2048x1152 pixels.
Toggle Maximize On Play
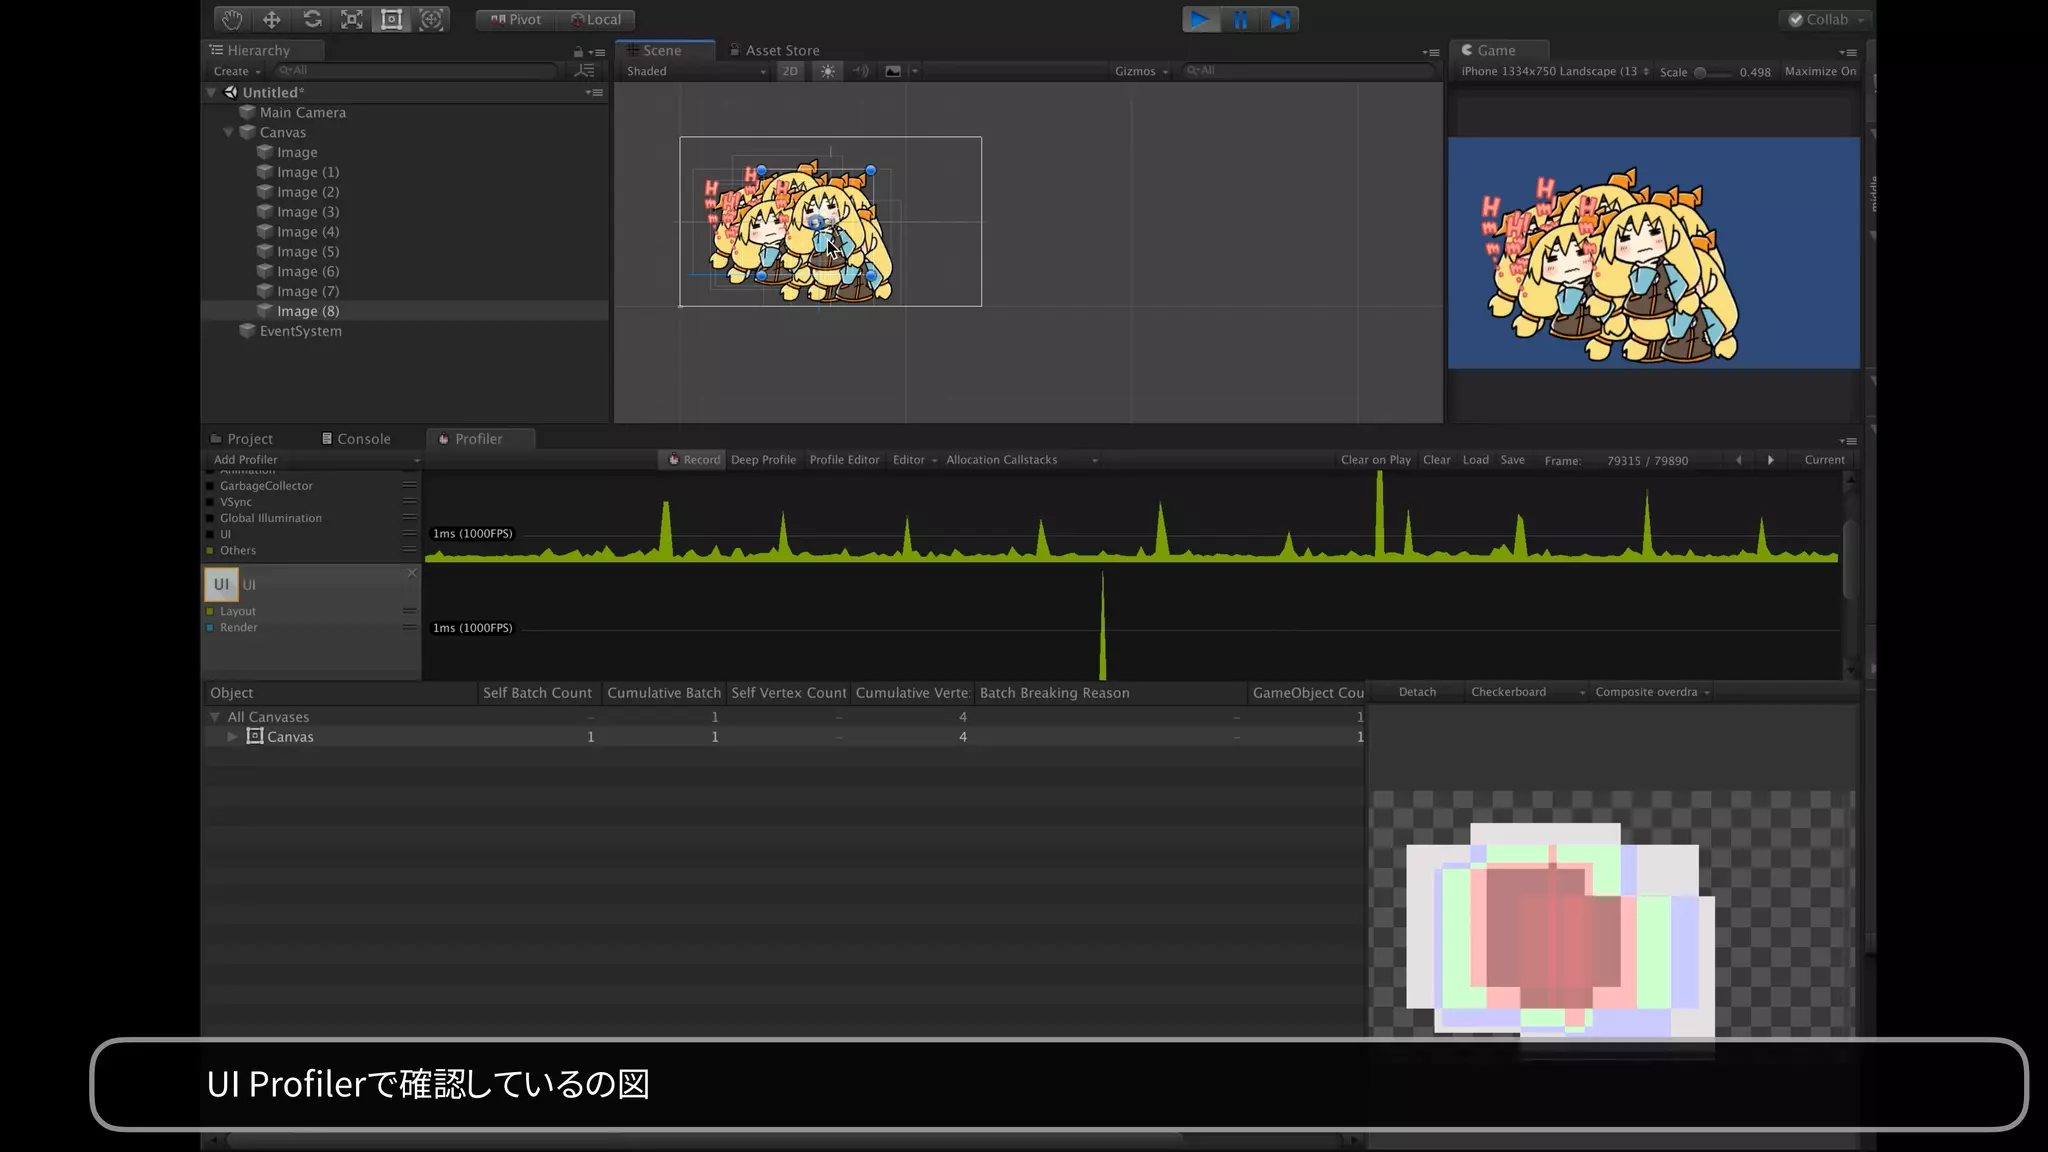[x=1820, y=71]
